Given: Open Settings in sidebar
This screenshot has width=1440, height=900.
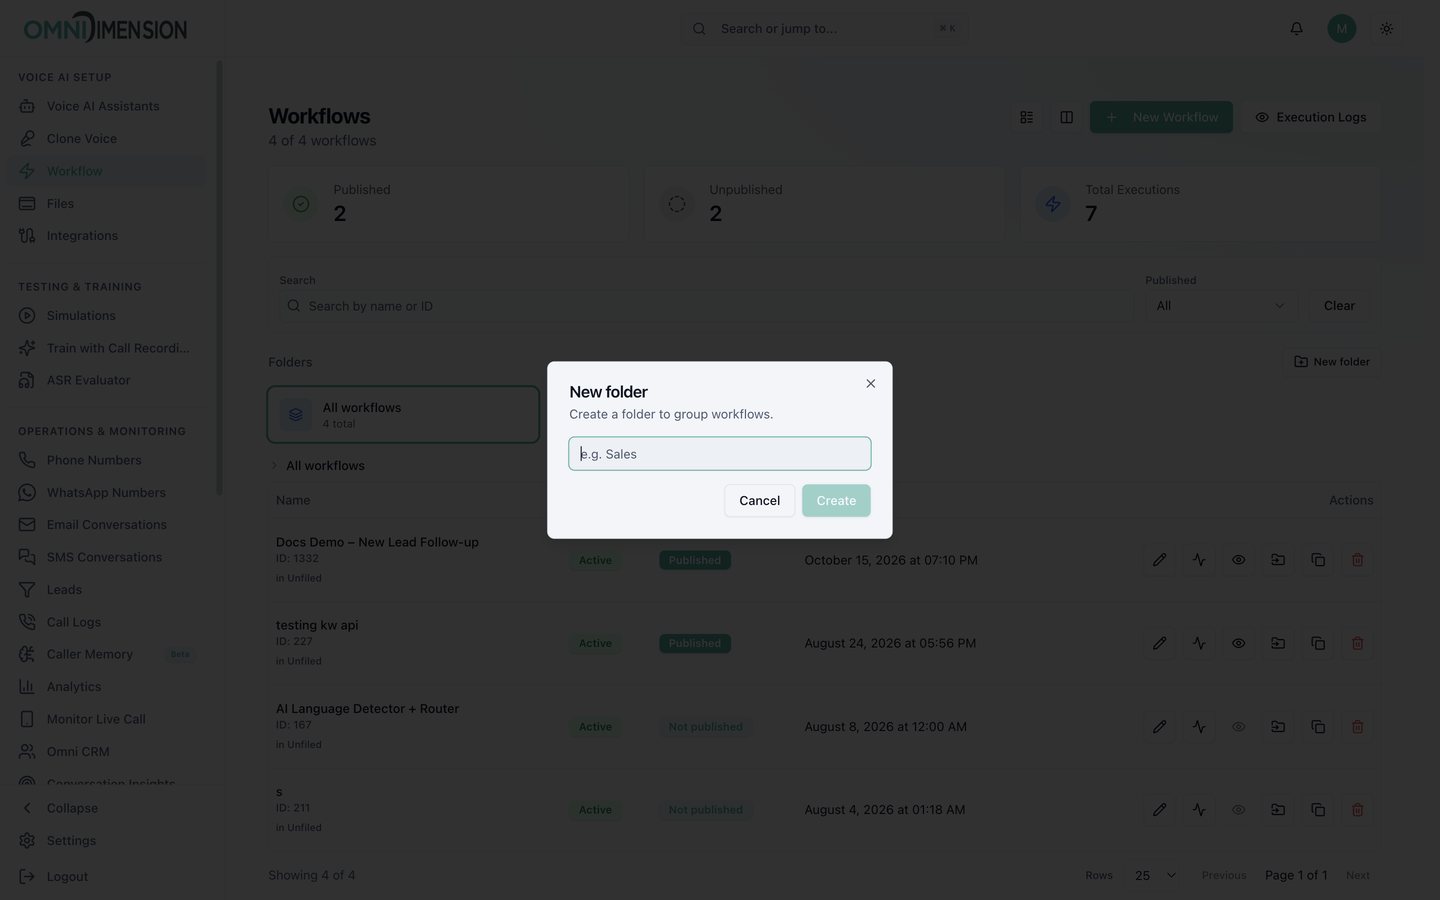Looking at the screenshot, I should click(x=71, y=841).
